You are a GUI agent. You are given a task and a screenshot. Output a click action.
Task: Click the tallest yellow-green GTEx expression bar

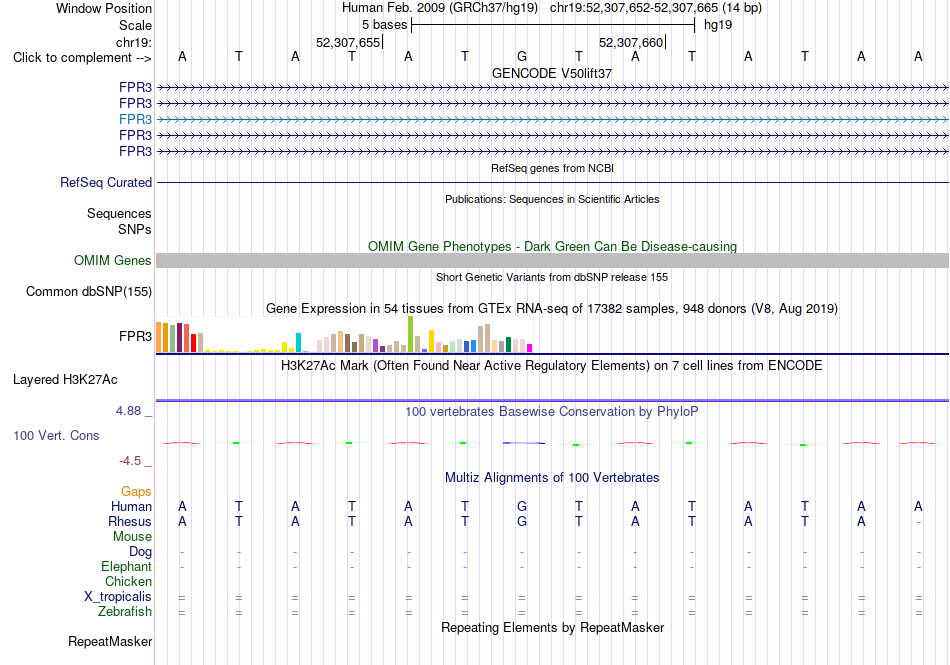(x=410, y=334)
